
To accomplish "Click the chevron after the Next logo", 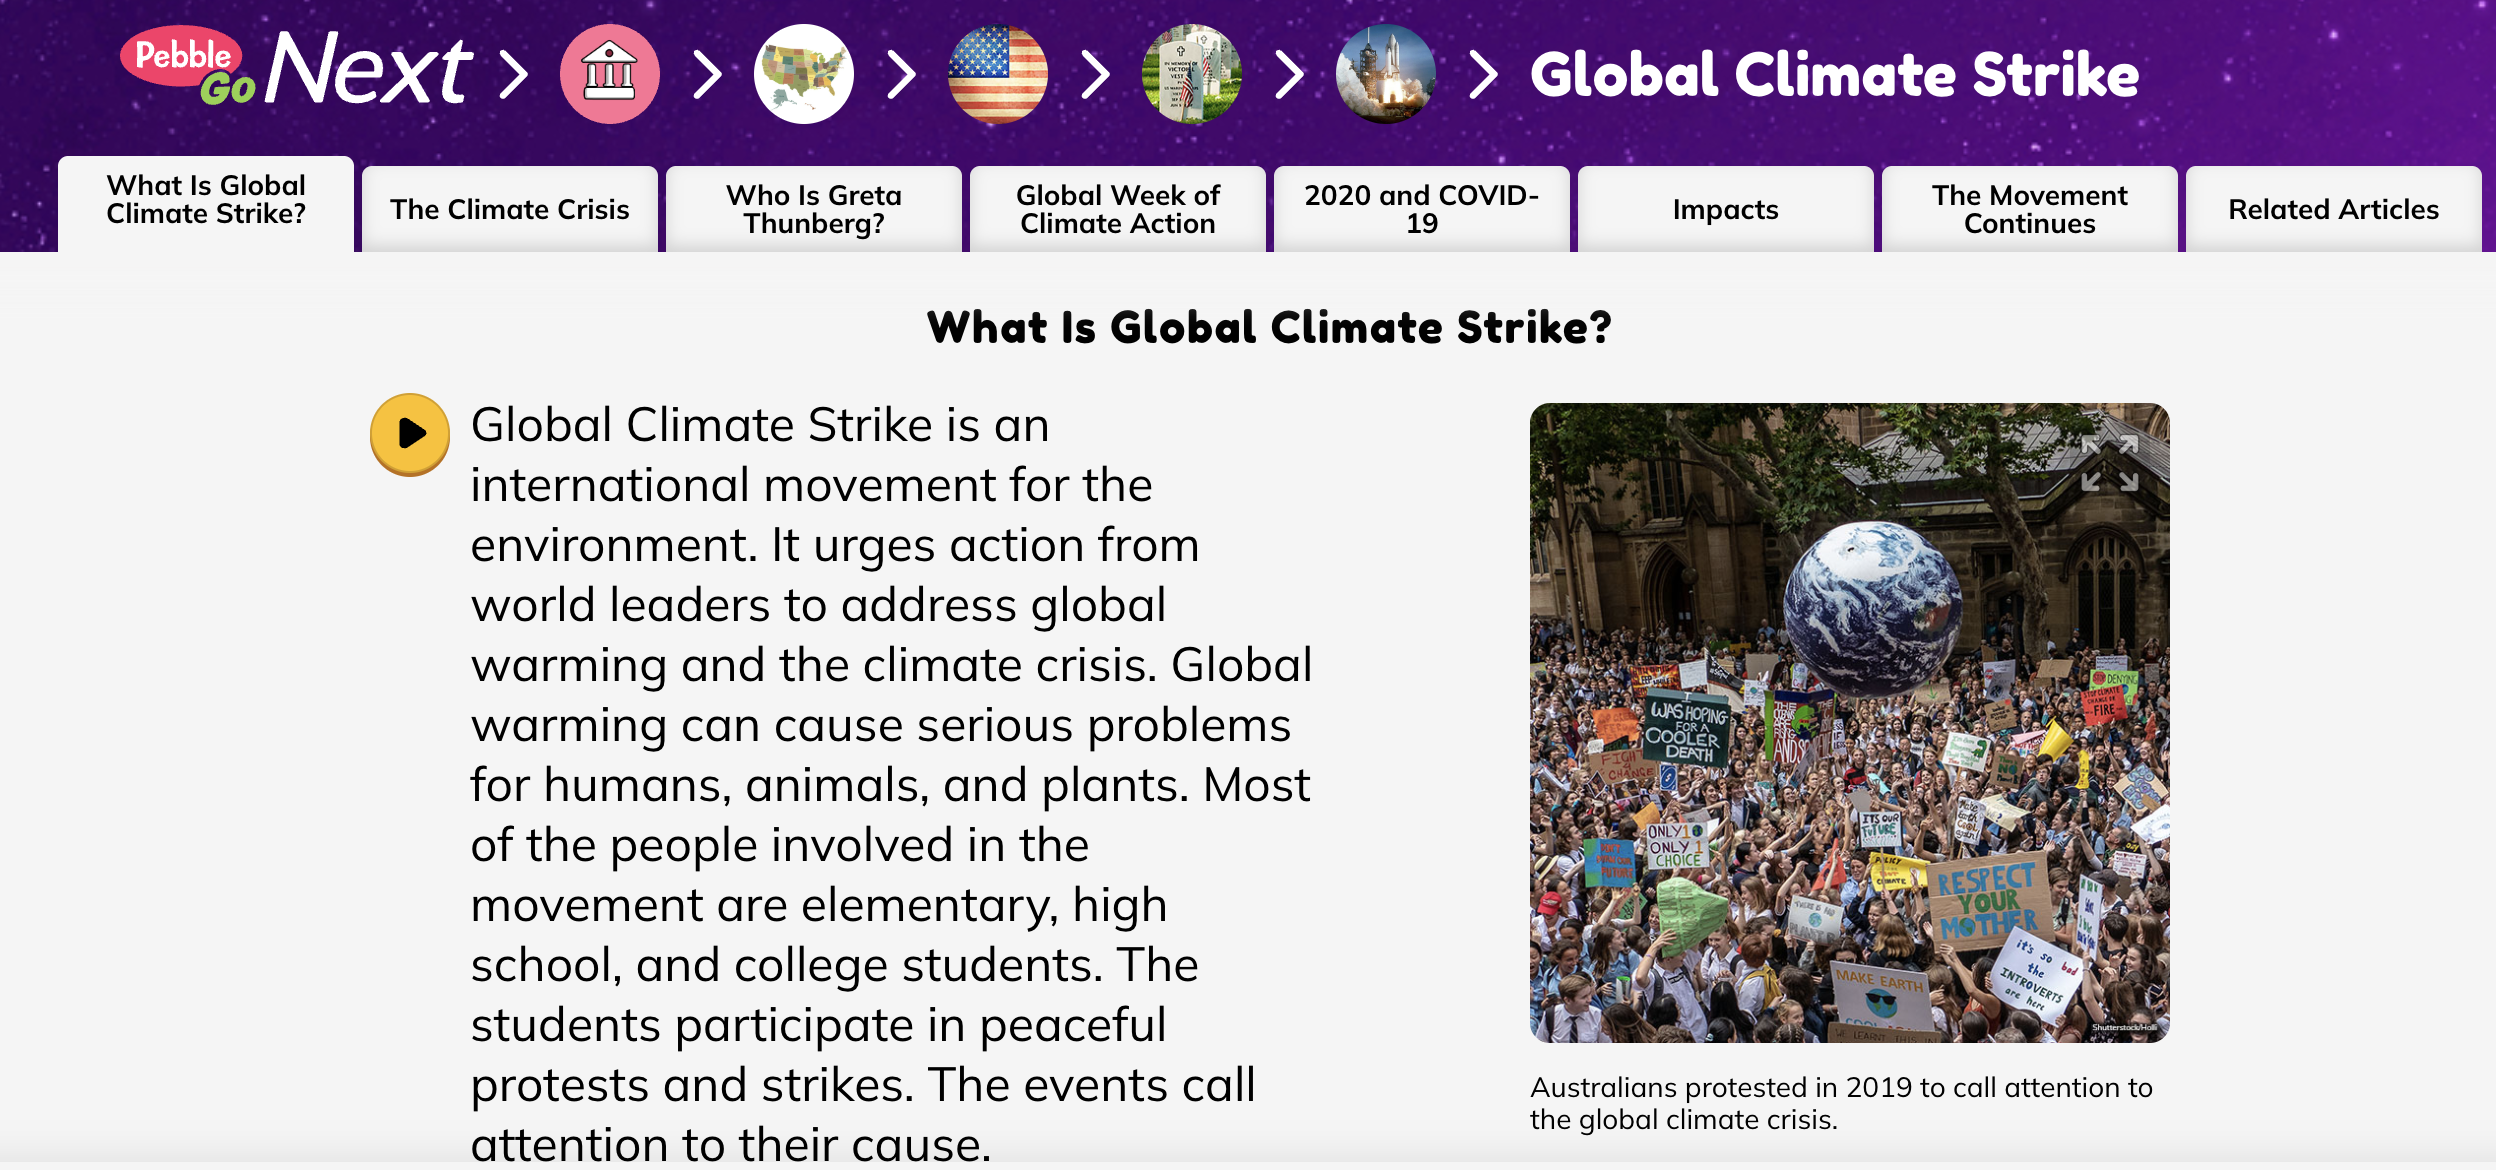I will click(514, 74).
